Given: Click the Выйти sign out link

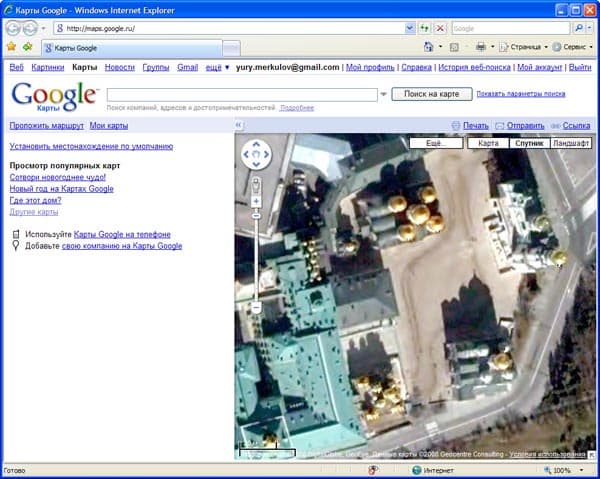Looking at the screenshot, I should coord(580,67).
